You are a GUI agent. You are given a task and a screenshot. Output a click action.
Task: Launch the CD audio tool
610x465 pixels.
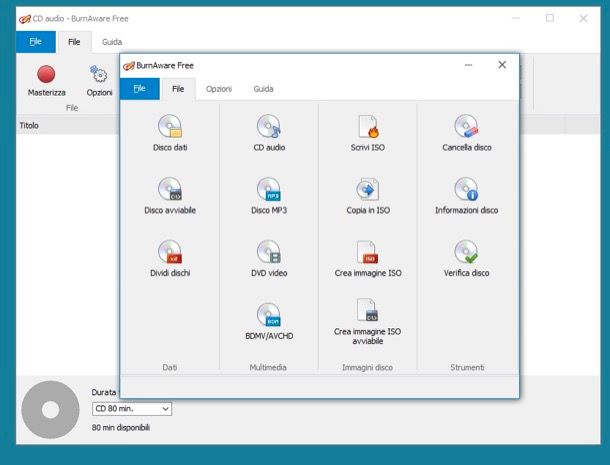pos(269,133)
